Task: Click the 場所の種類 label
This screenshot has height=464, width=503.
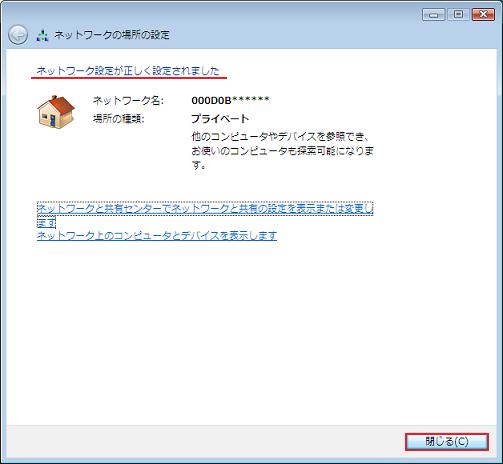Action: click(x=119, y=119)
